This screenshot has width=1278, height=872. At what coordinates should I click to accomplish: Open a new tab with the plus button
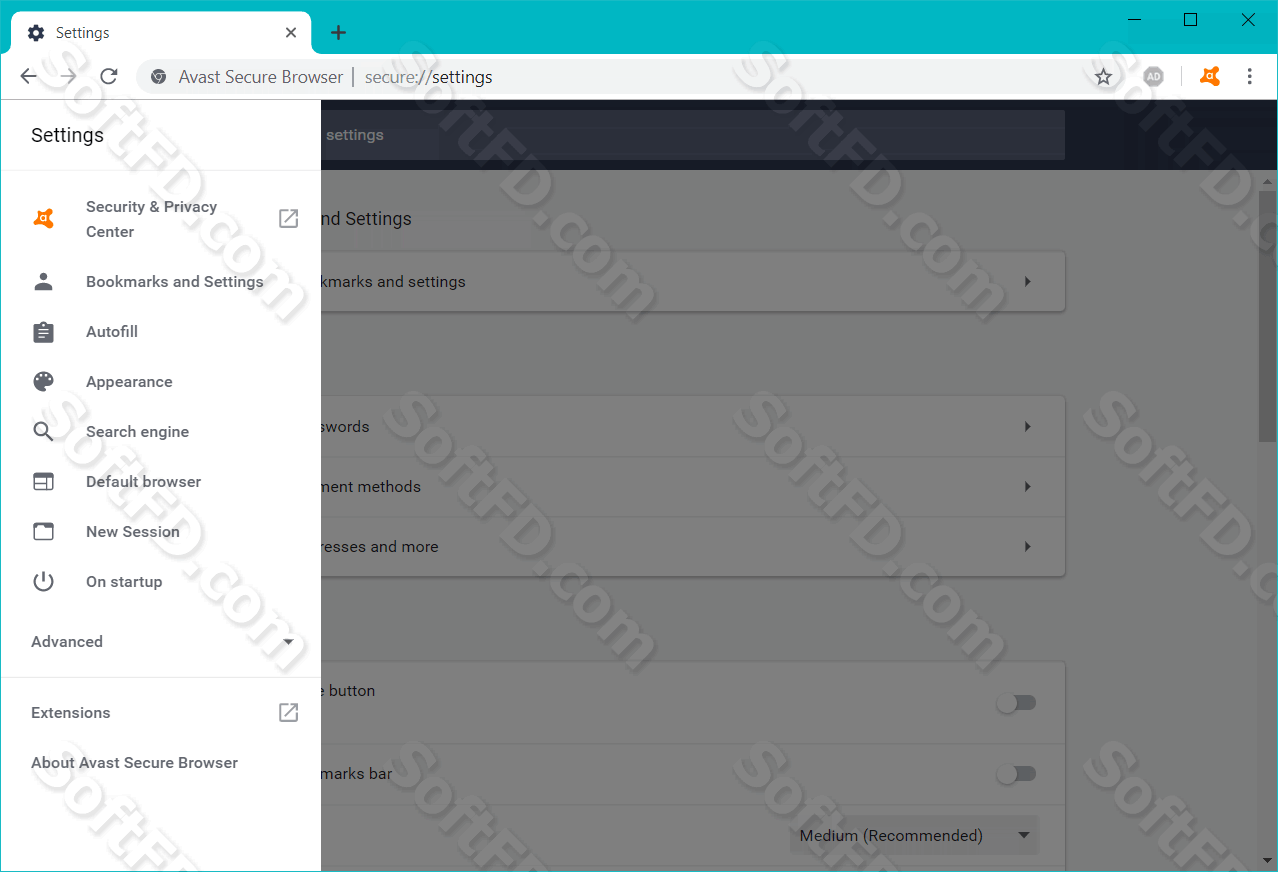pyautogui.click(x=338, y=33)
